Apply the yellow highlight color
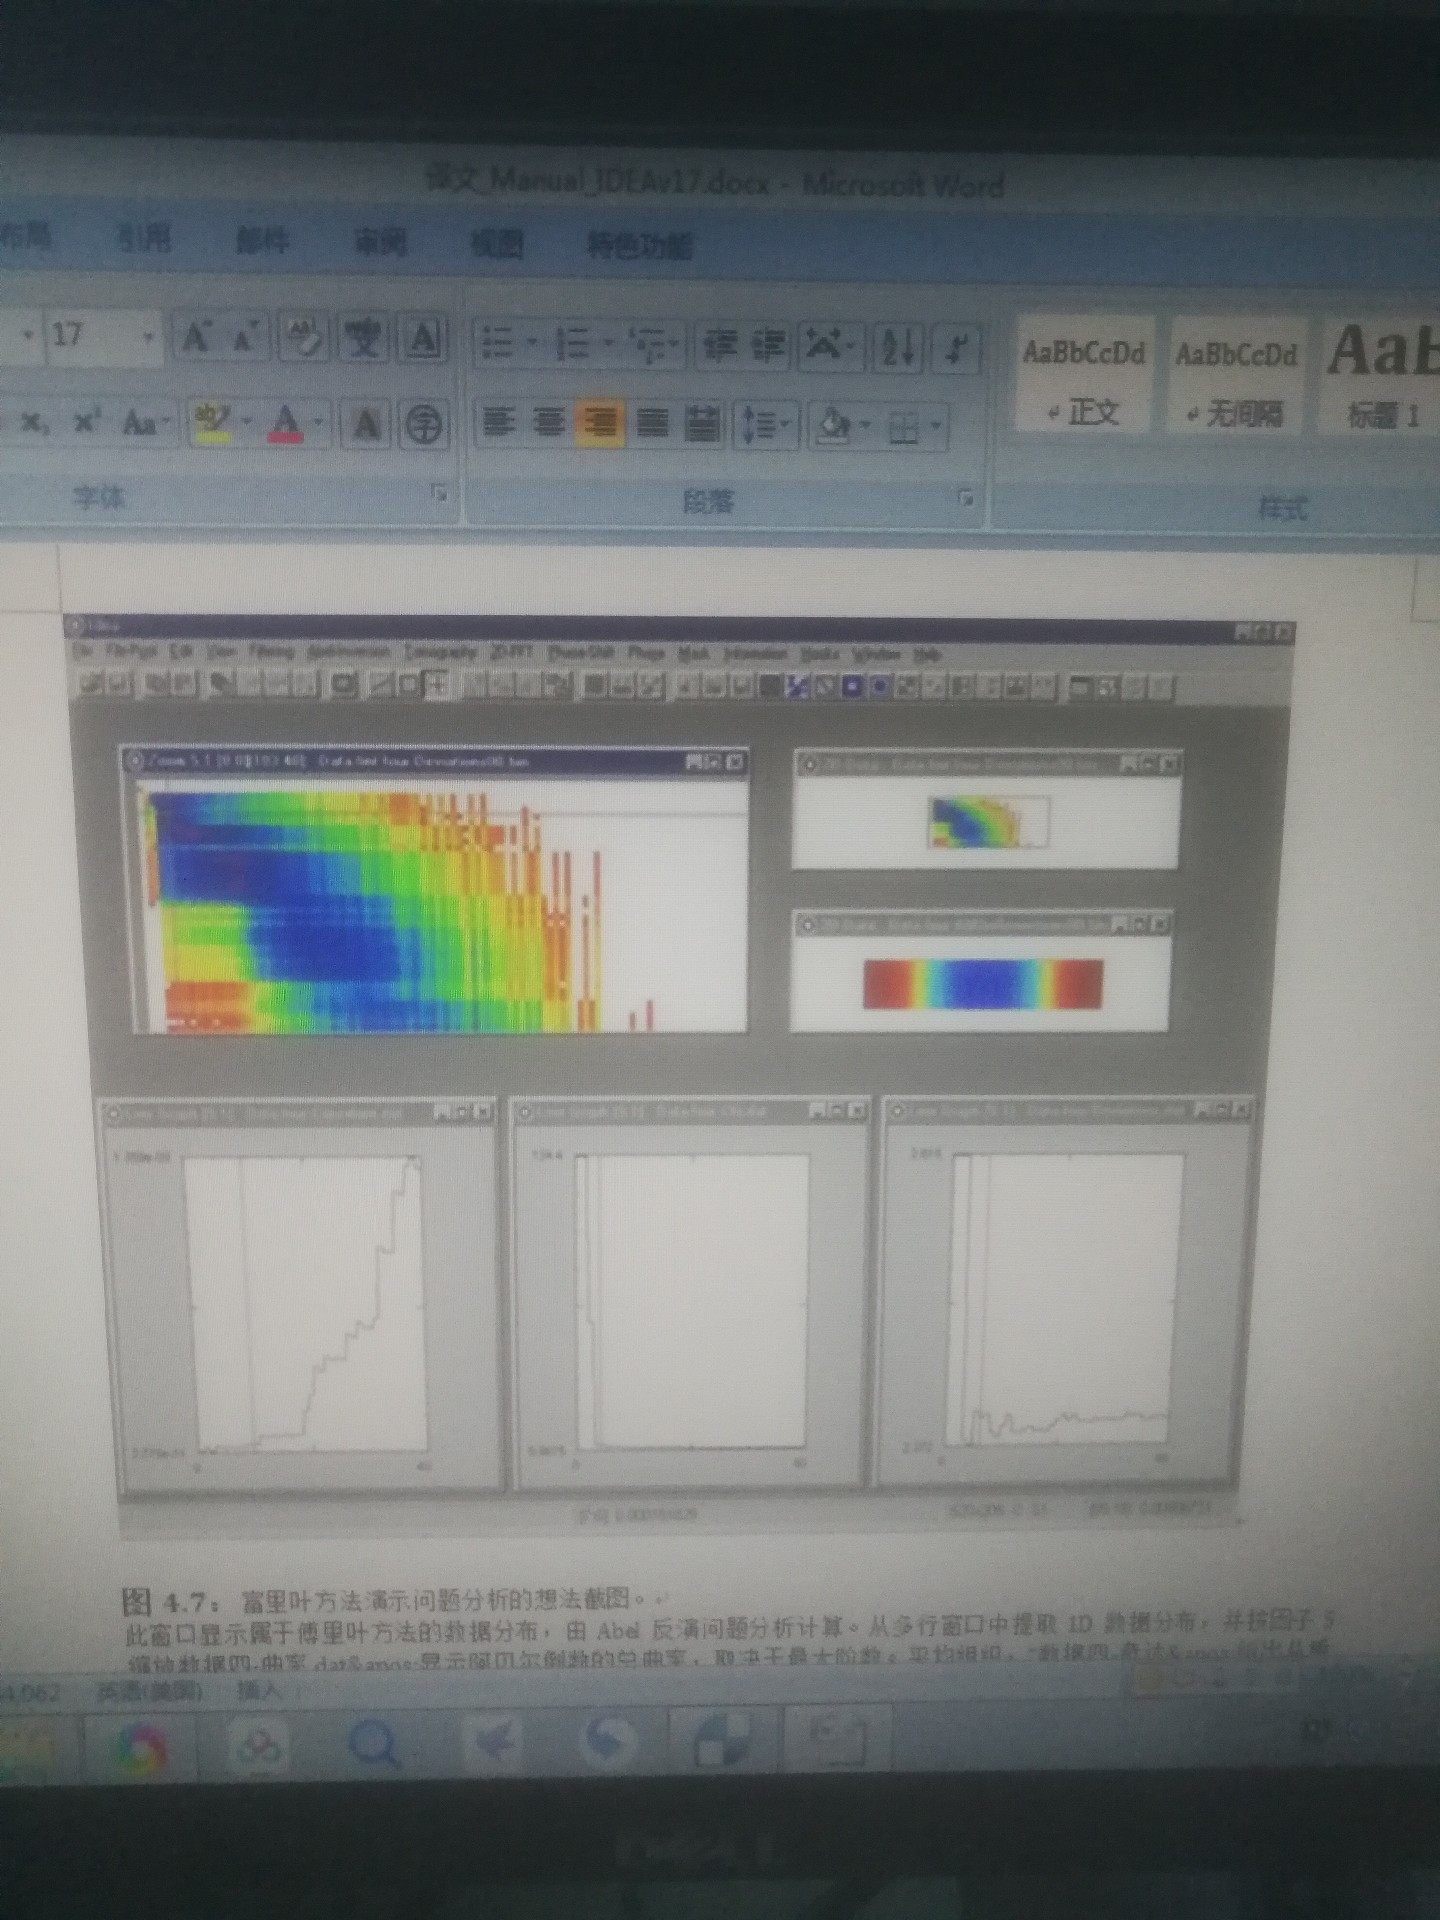1440x1920 pixels. tap(213, 424)
